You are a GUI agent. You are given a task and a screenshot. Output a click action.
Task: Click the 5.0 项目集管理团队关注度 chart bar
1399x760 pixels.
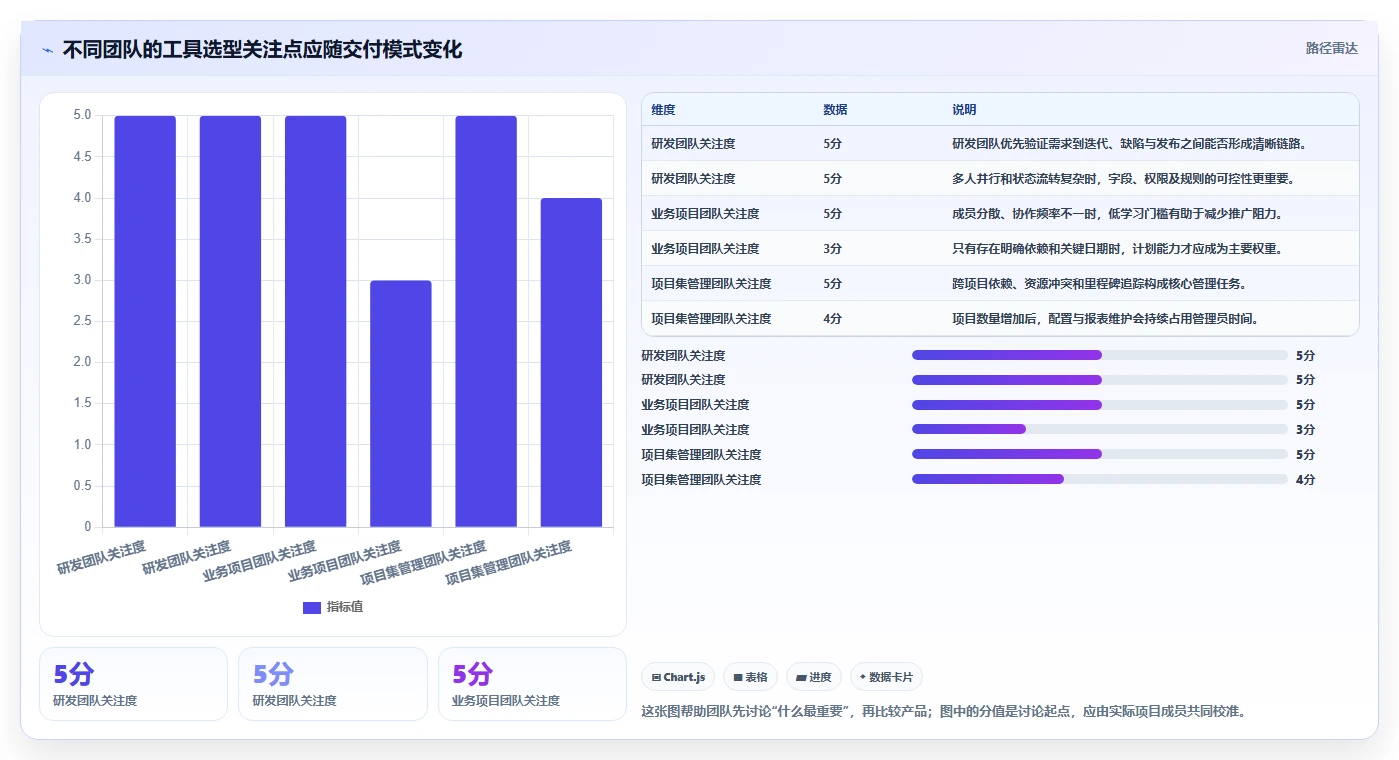(486, 322)
